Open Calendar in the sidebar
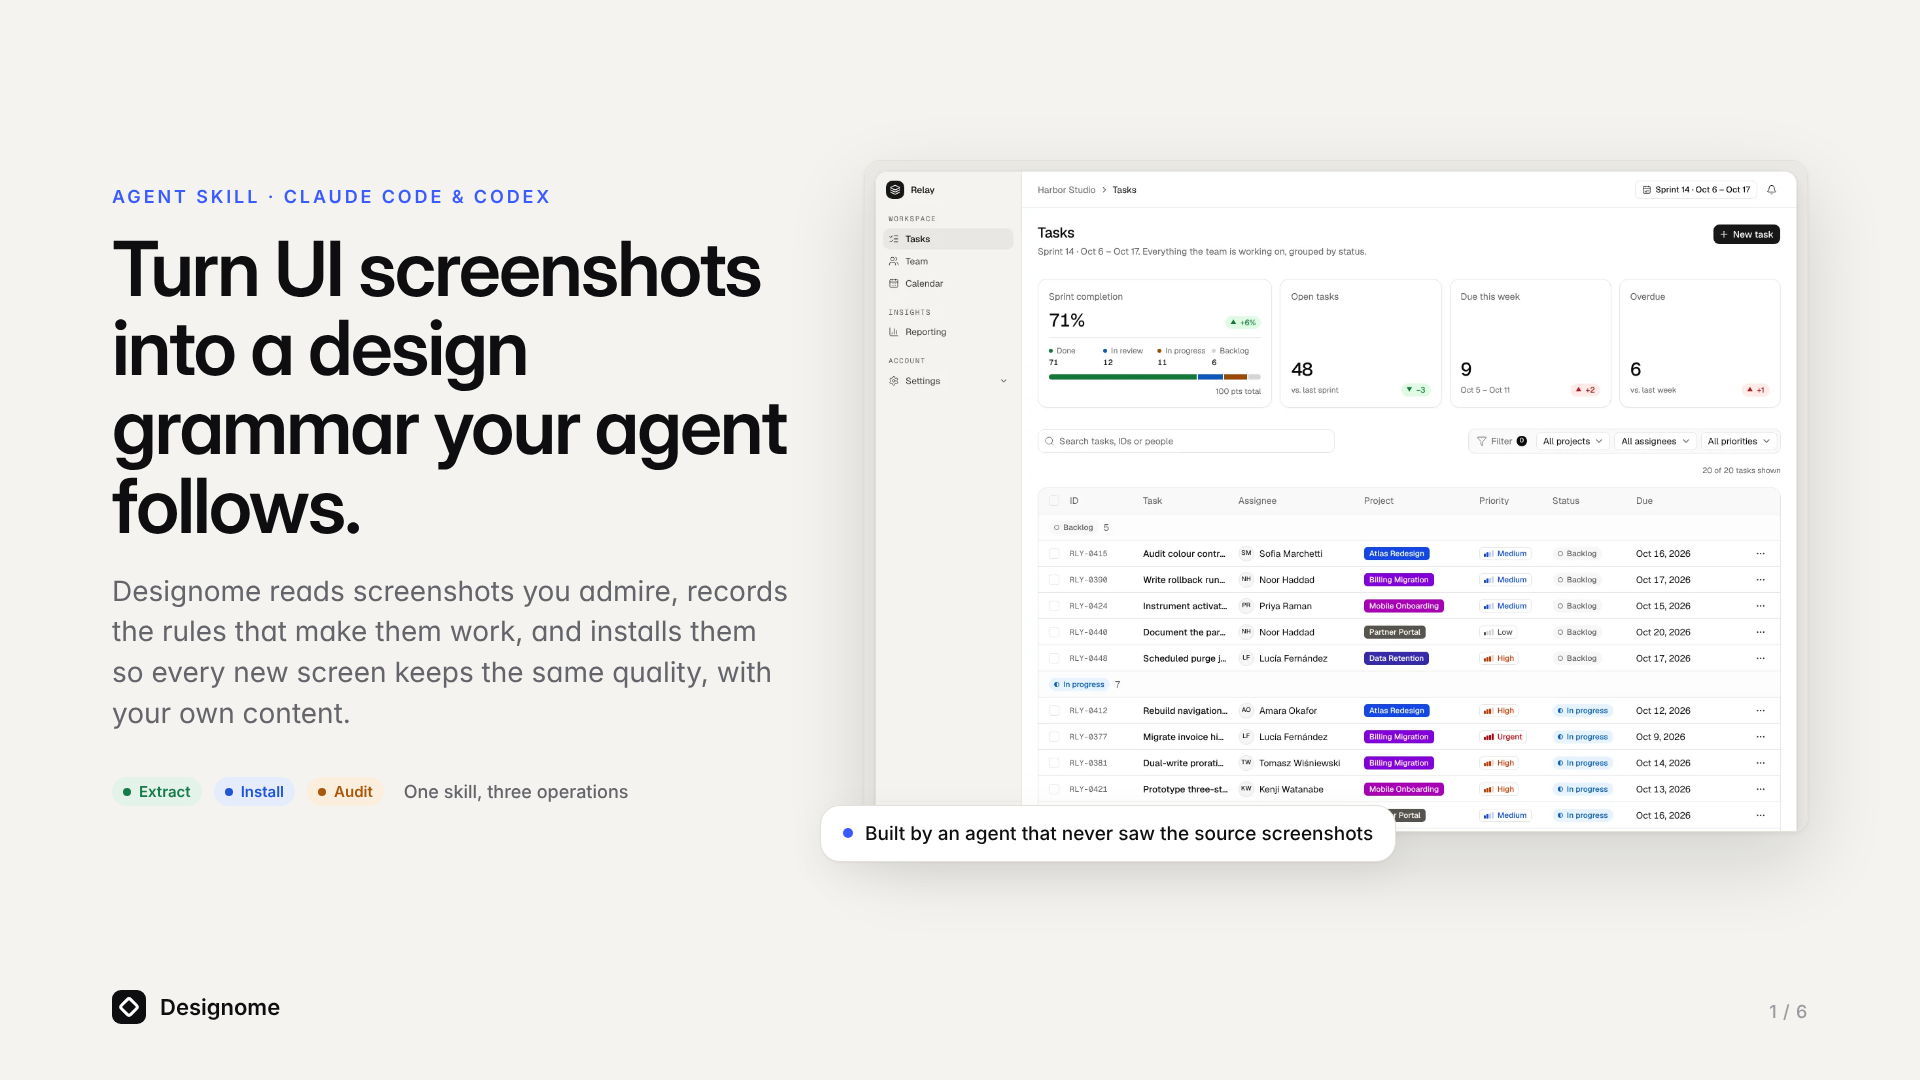Image resolution: width=1920 pixels, height=1080 pixels. pyautogui.click(x=948, y=284)
